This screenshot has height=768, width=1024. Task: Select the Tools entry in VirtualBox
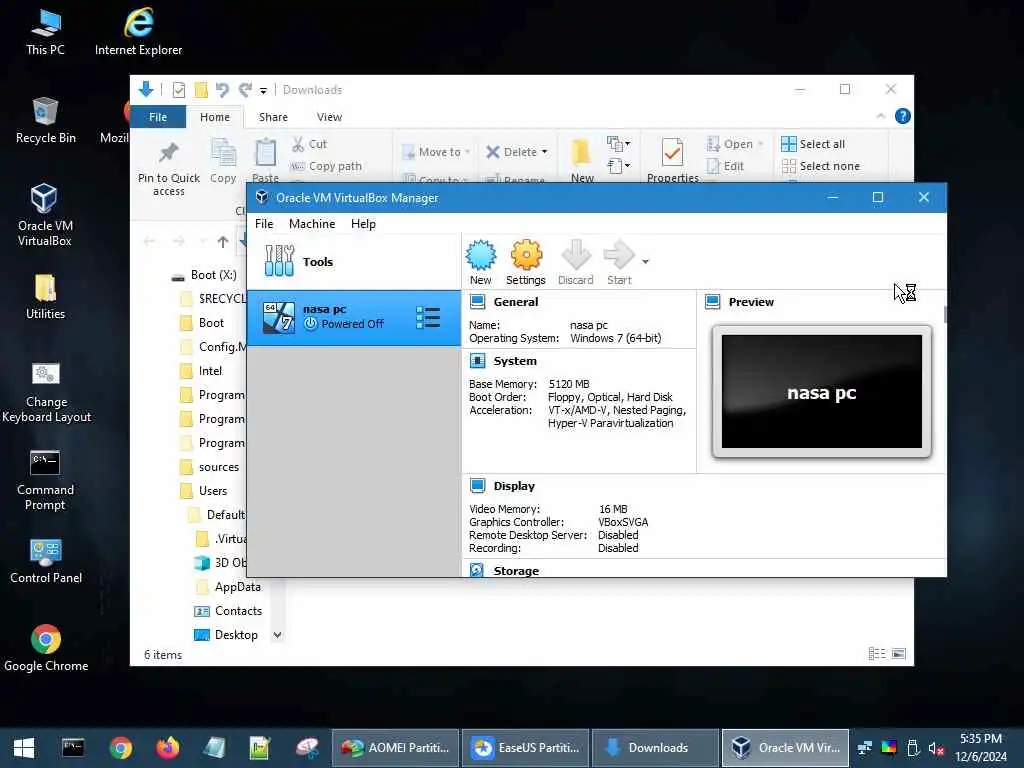pyautogui.click(x=353, y=262)
